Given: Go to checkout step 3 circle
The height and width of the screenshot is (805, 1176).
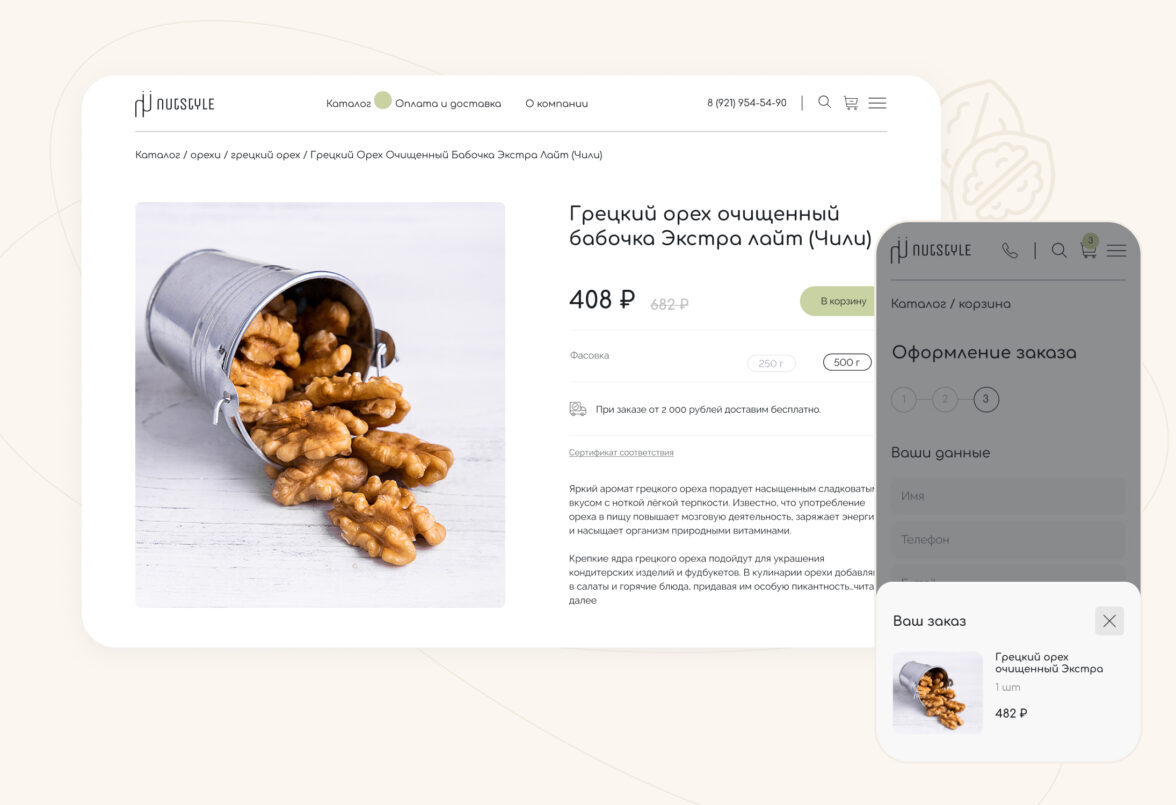Looking at the screenshot, I should click(x=986, y=399).
